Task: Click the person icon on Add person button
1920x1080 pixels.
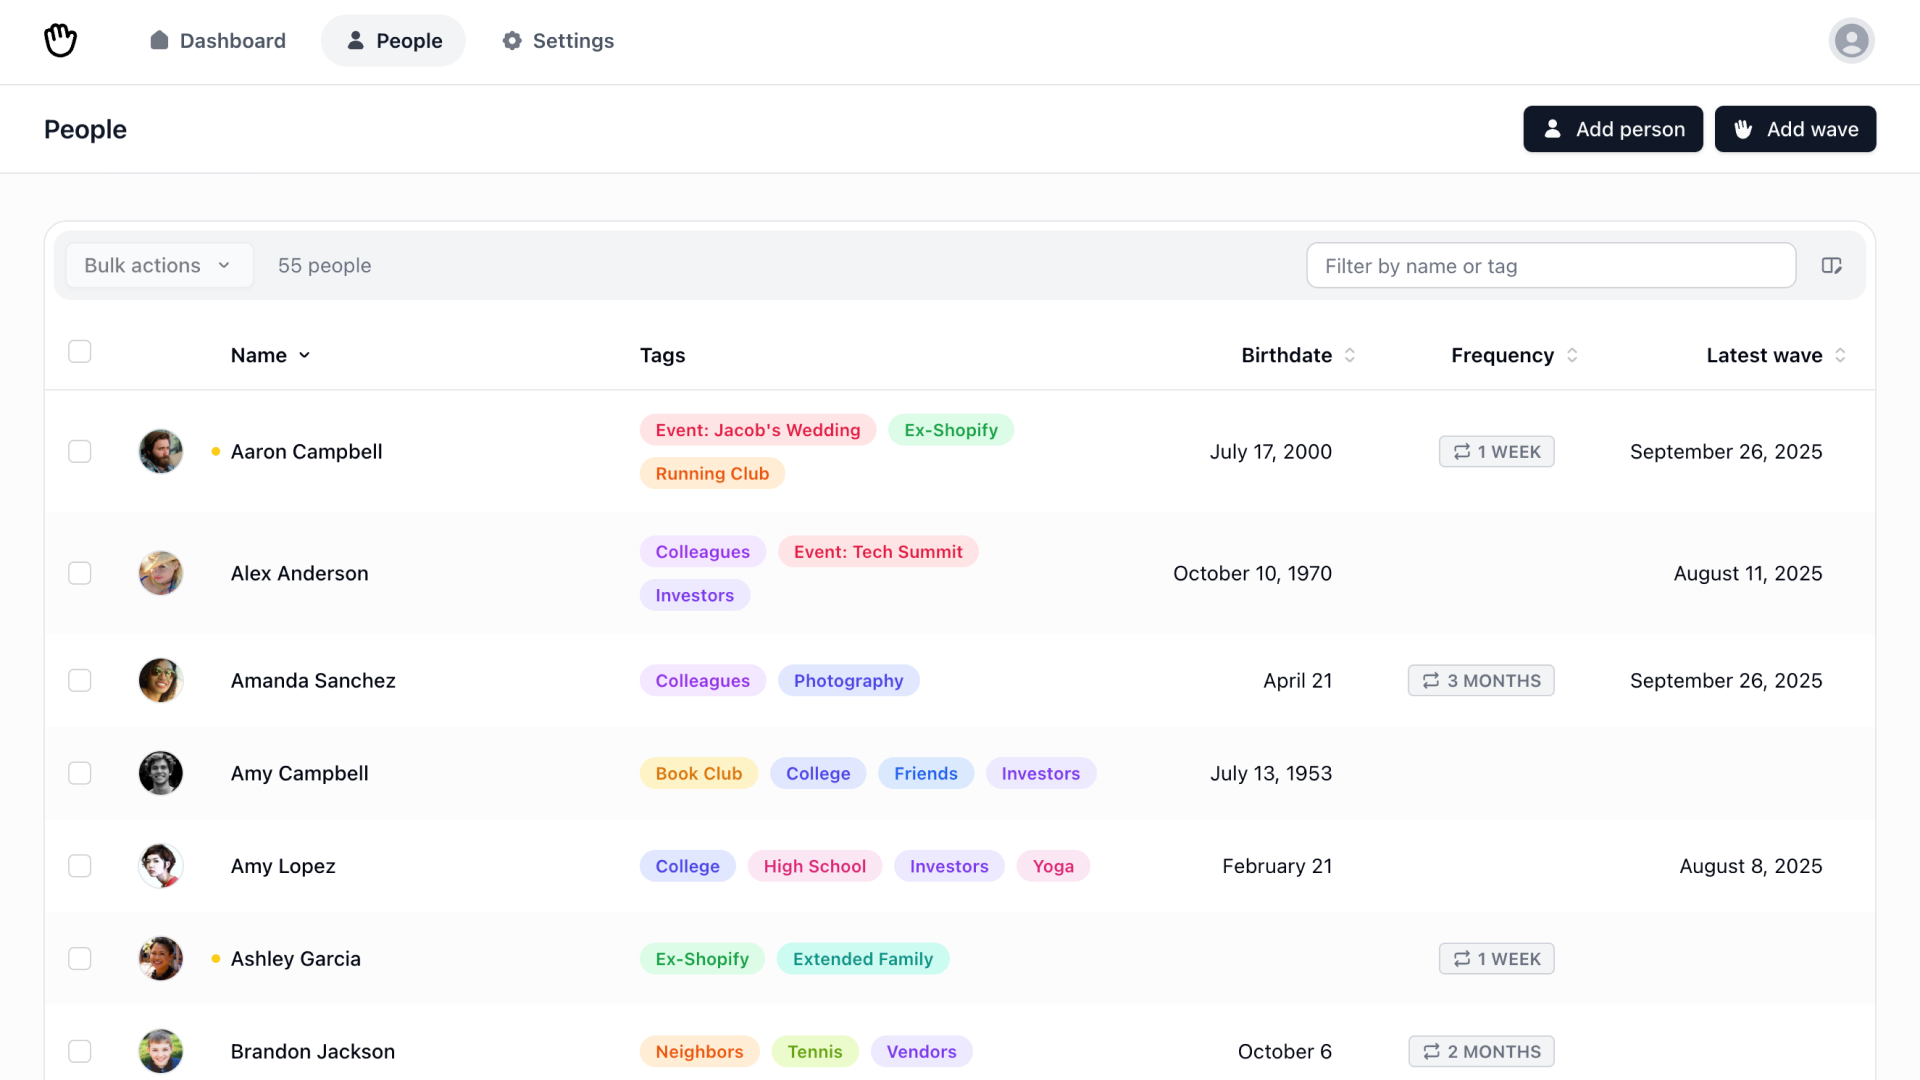Action: click(x=1552, y=129)
